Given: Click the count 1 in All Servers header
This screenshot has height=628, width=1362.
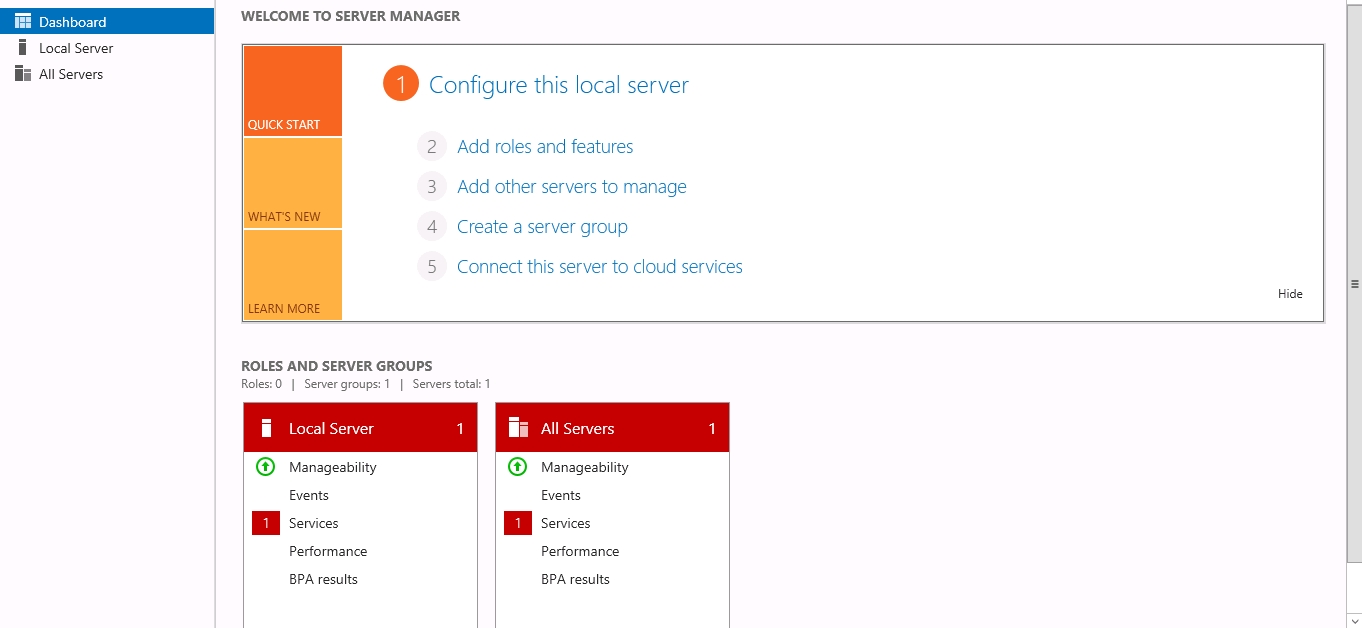Looking at the screenshot, I should point(712,428).
